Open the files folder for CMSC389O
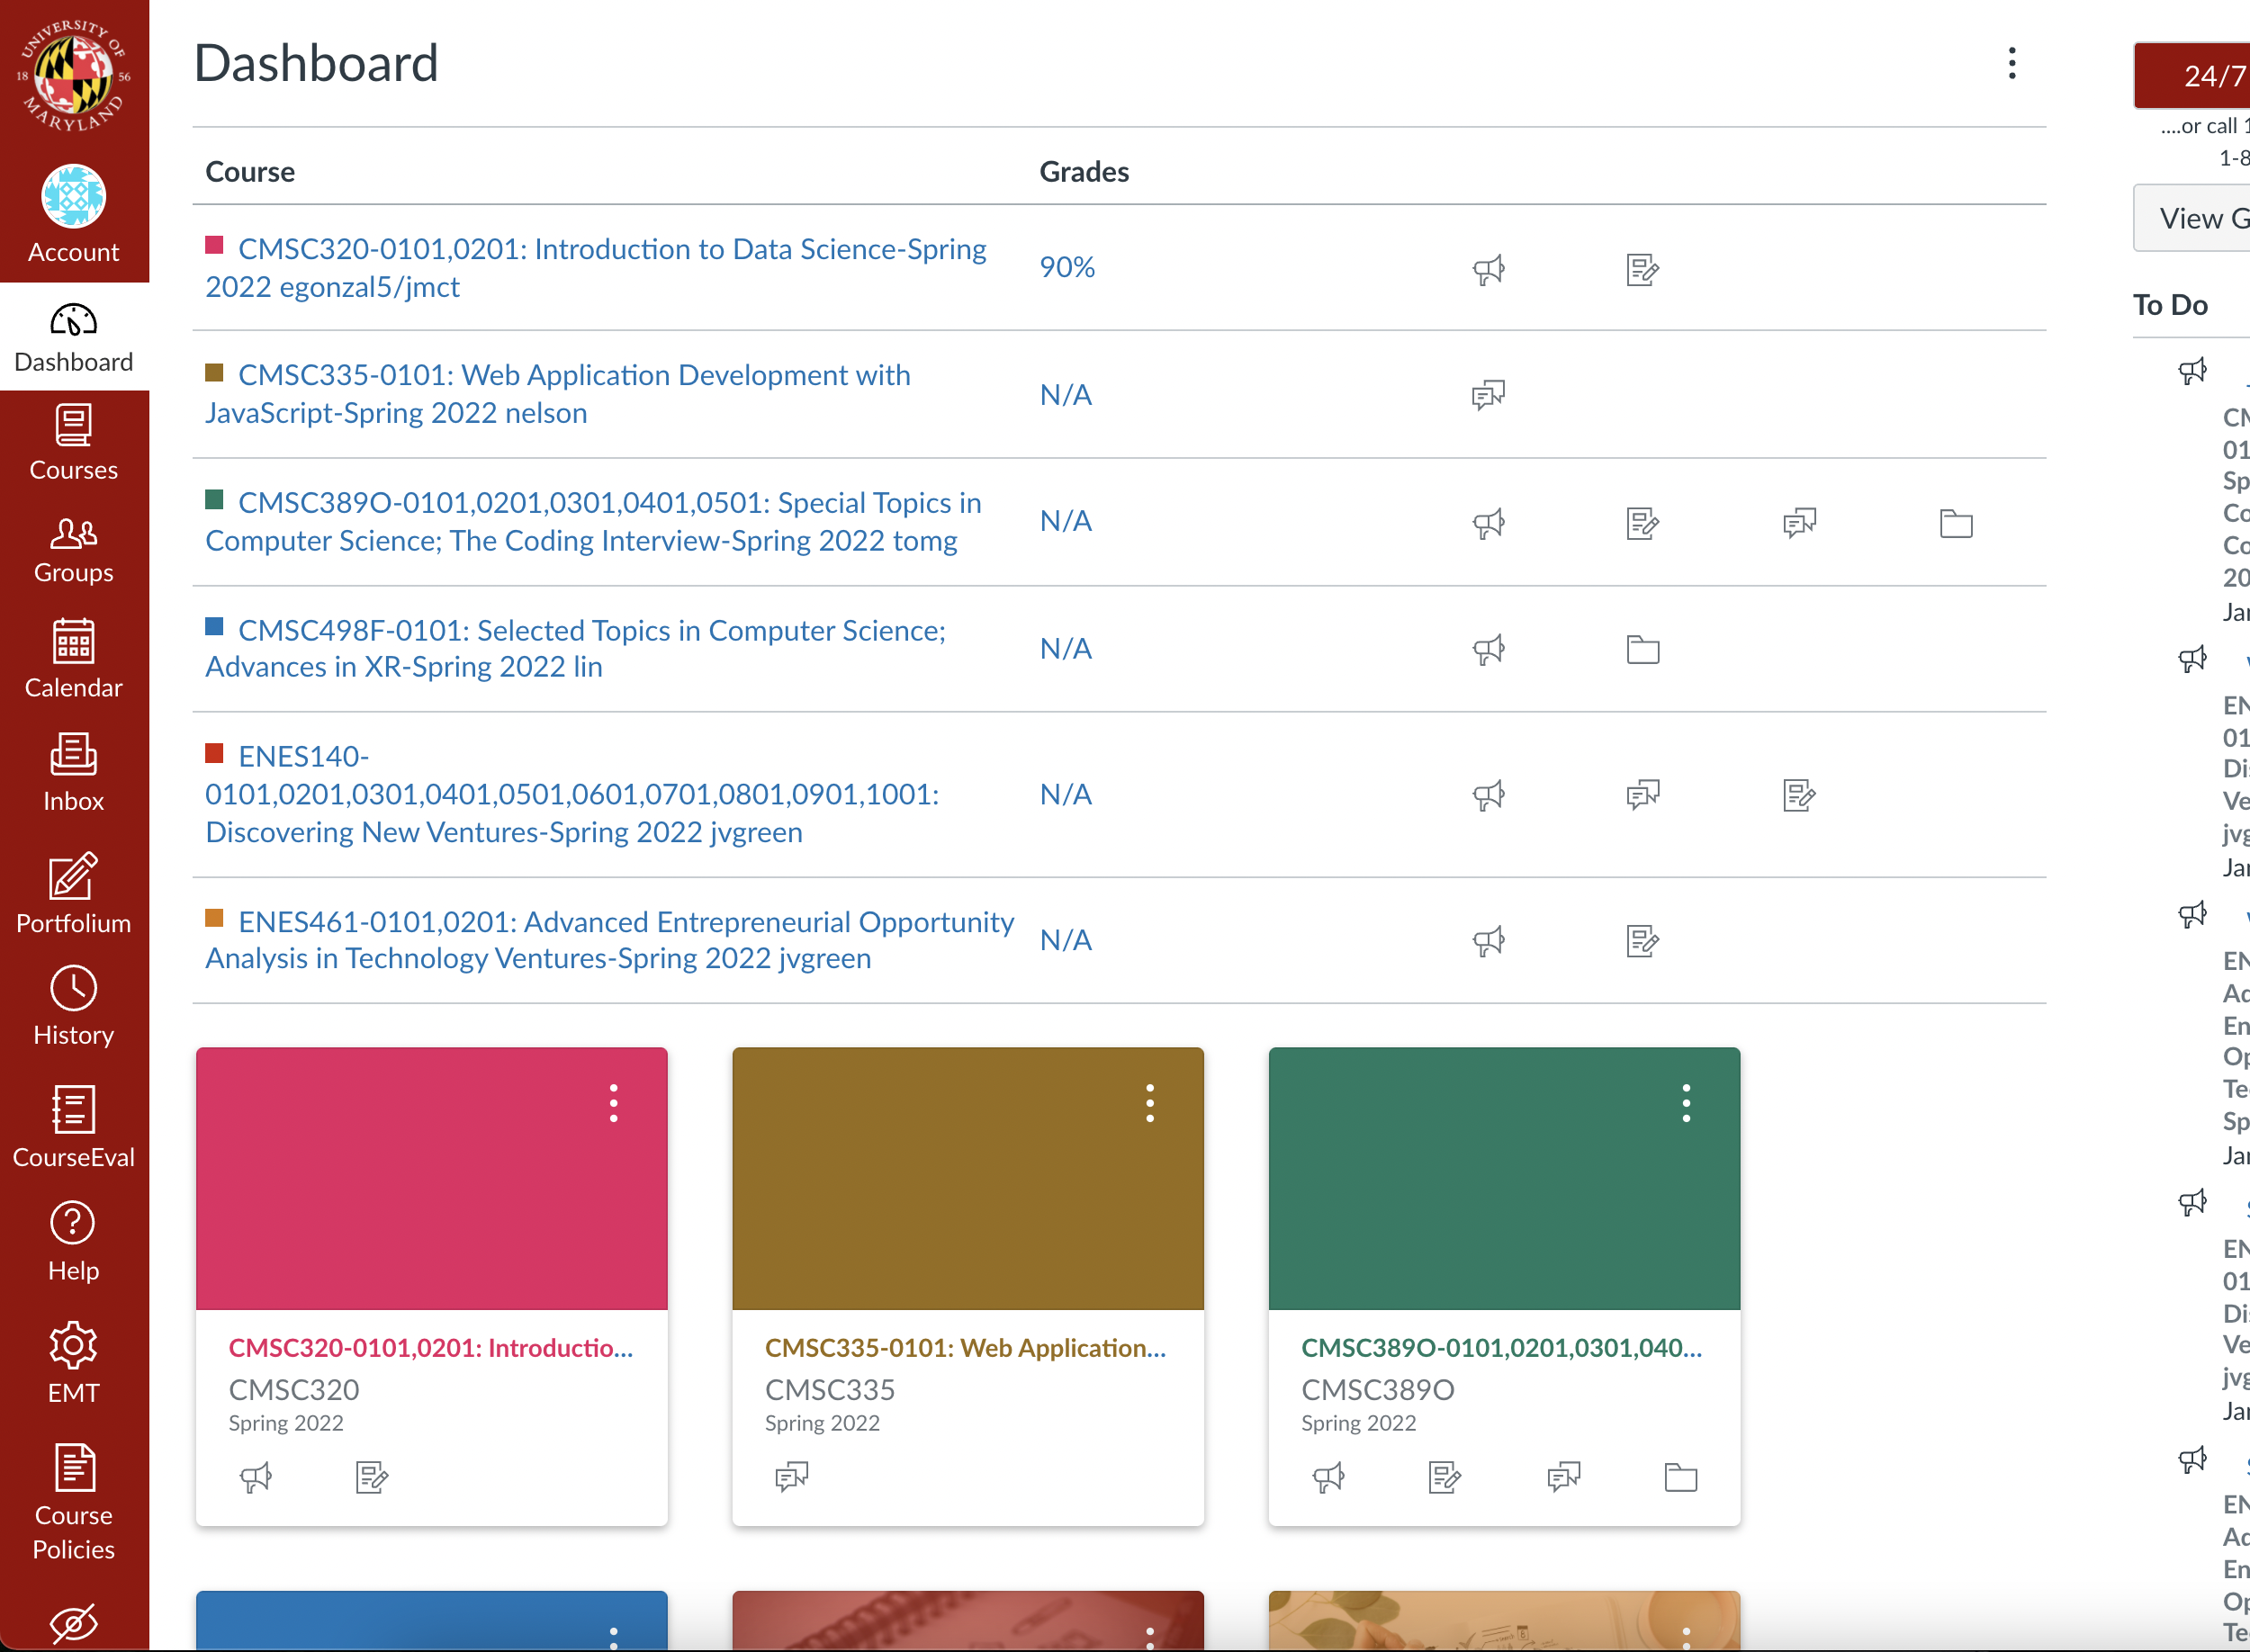 (1956, 523)
